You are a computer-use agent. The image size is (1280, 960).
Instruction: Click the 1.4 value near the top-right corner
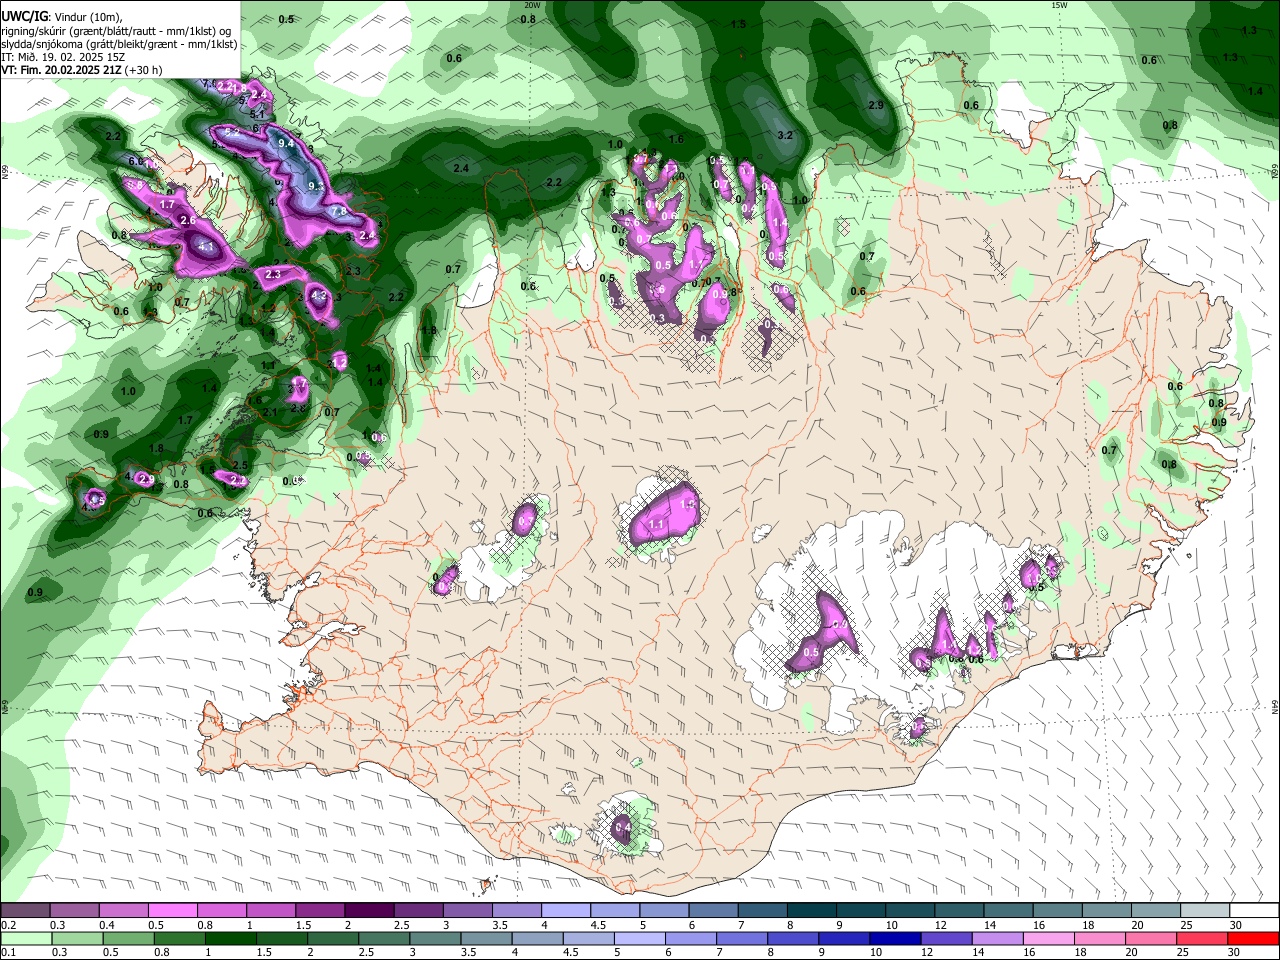coord(1255,91)
